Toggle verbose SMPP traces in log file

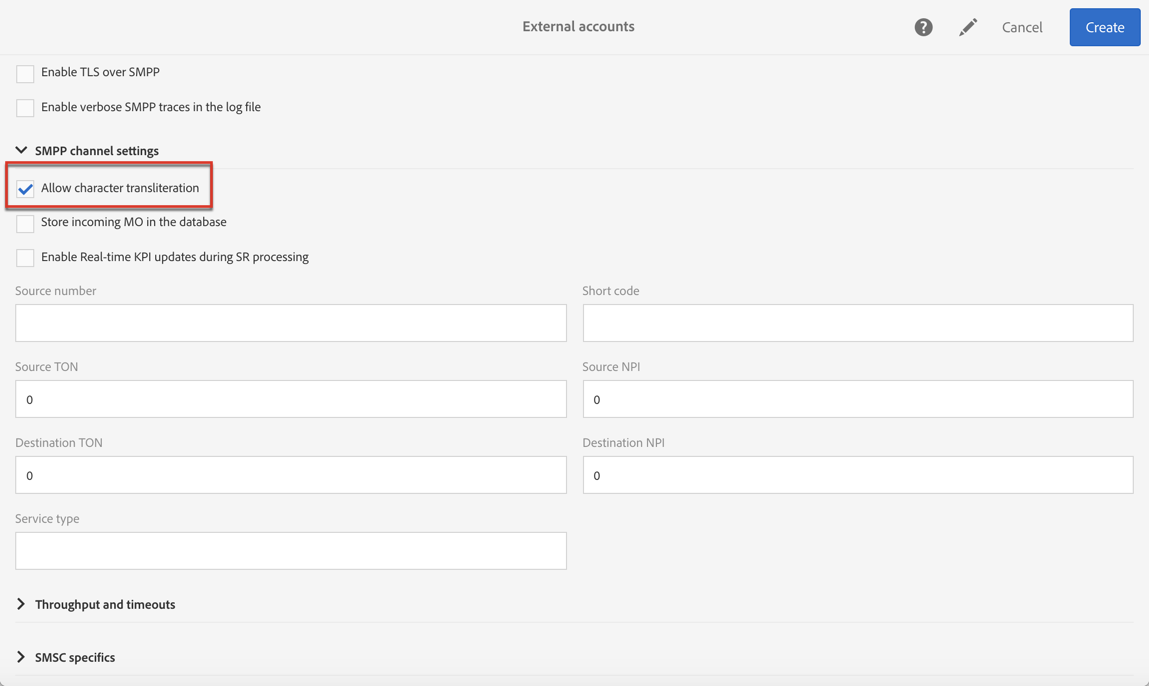[25, 108]
